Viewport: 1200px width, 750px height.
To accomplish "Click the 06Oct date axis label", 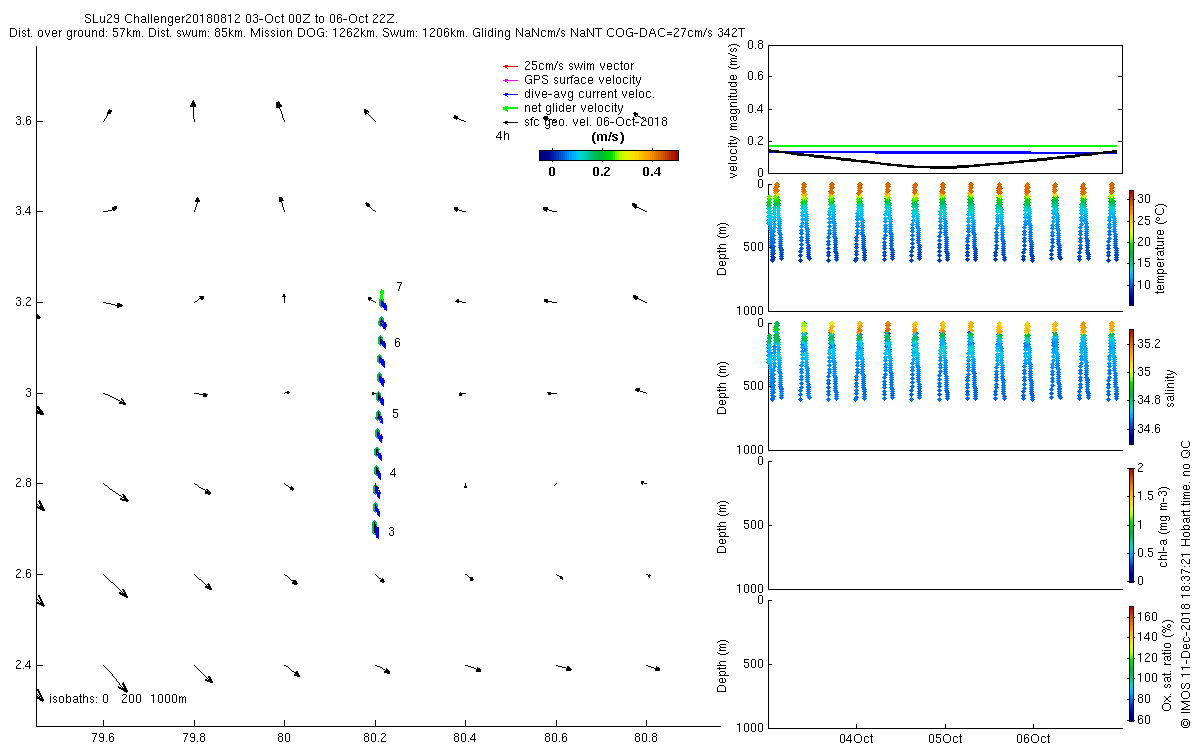I will pos(1032,739).
